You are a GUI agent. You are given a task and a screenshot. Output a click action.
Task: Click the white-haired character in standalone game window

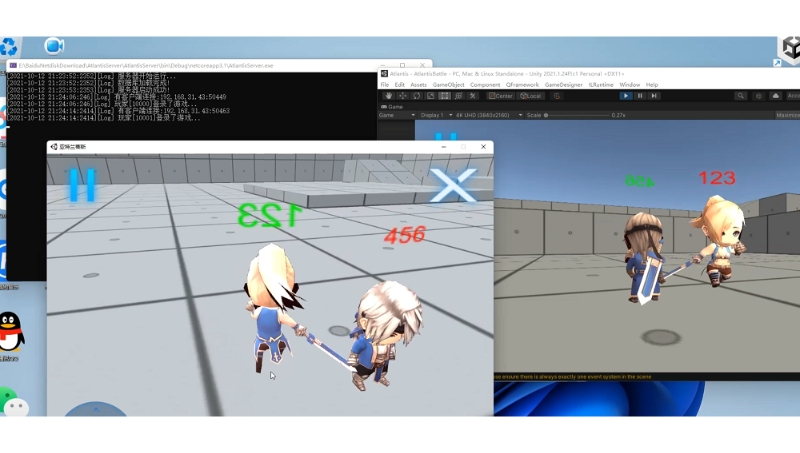coord(385,334)
